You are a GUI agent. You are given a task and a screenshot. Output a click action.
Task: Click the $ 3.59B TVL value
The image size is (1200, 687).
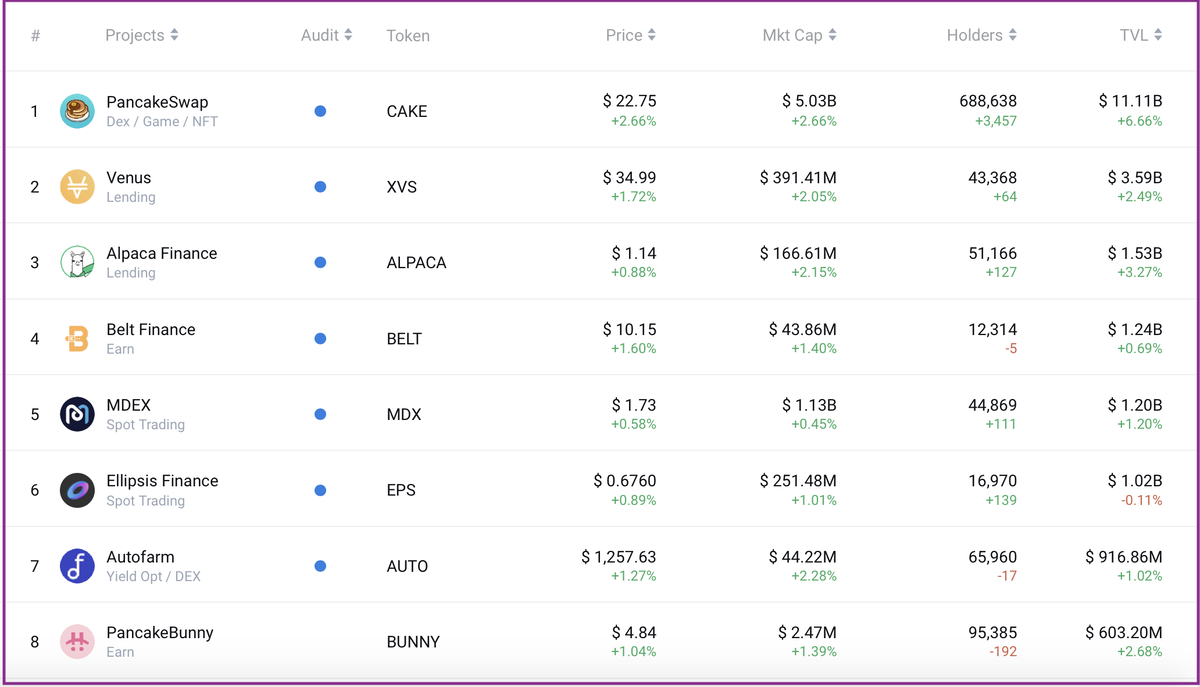[x=1135, y=177]
